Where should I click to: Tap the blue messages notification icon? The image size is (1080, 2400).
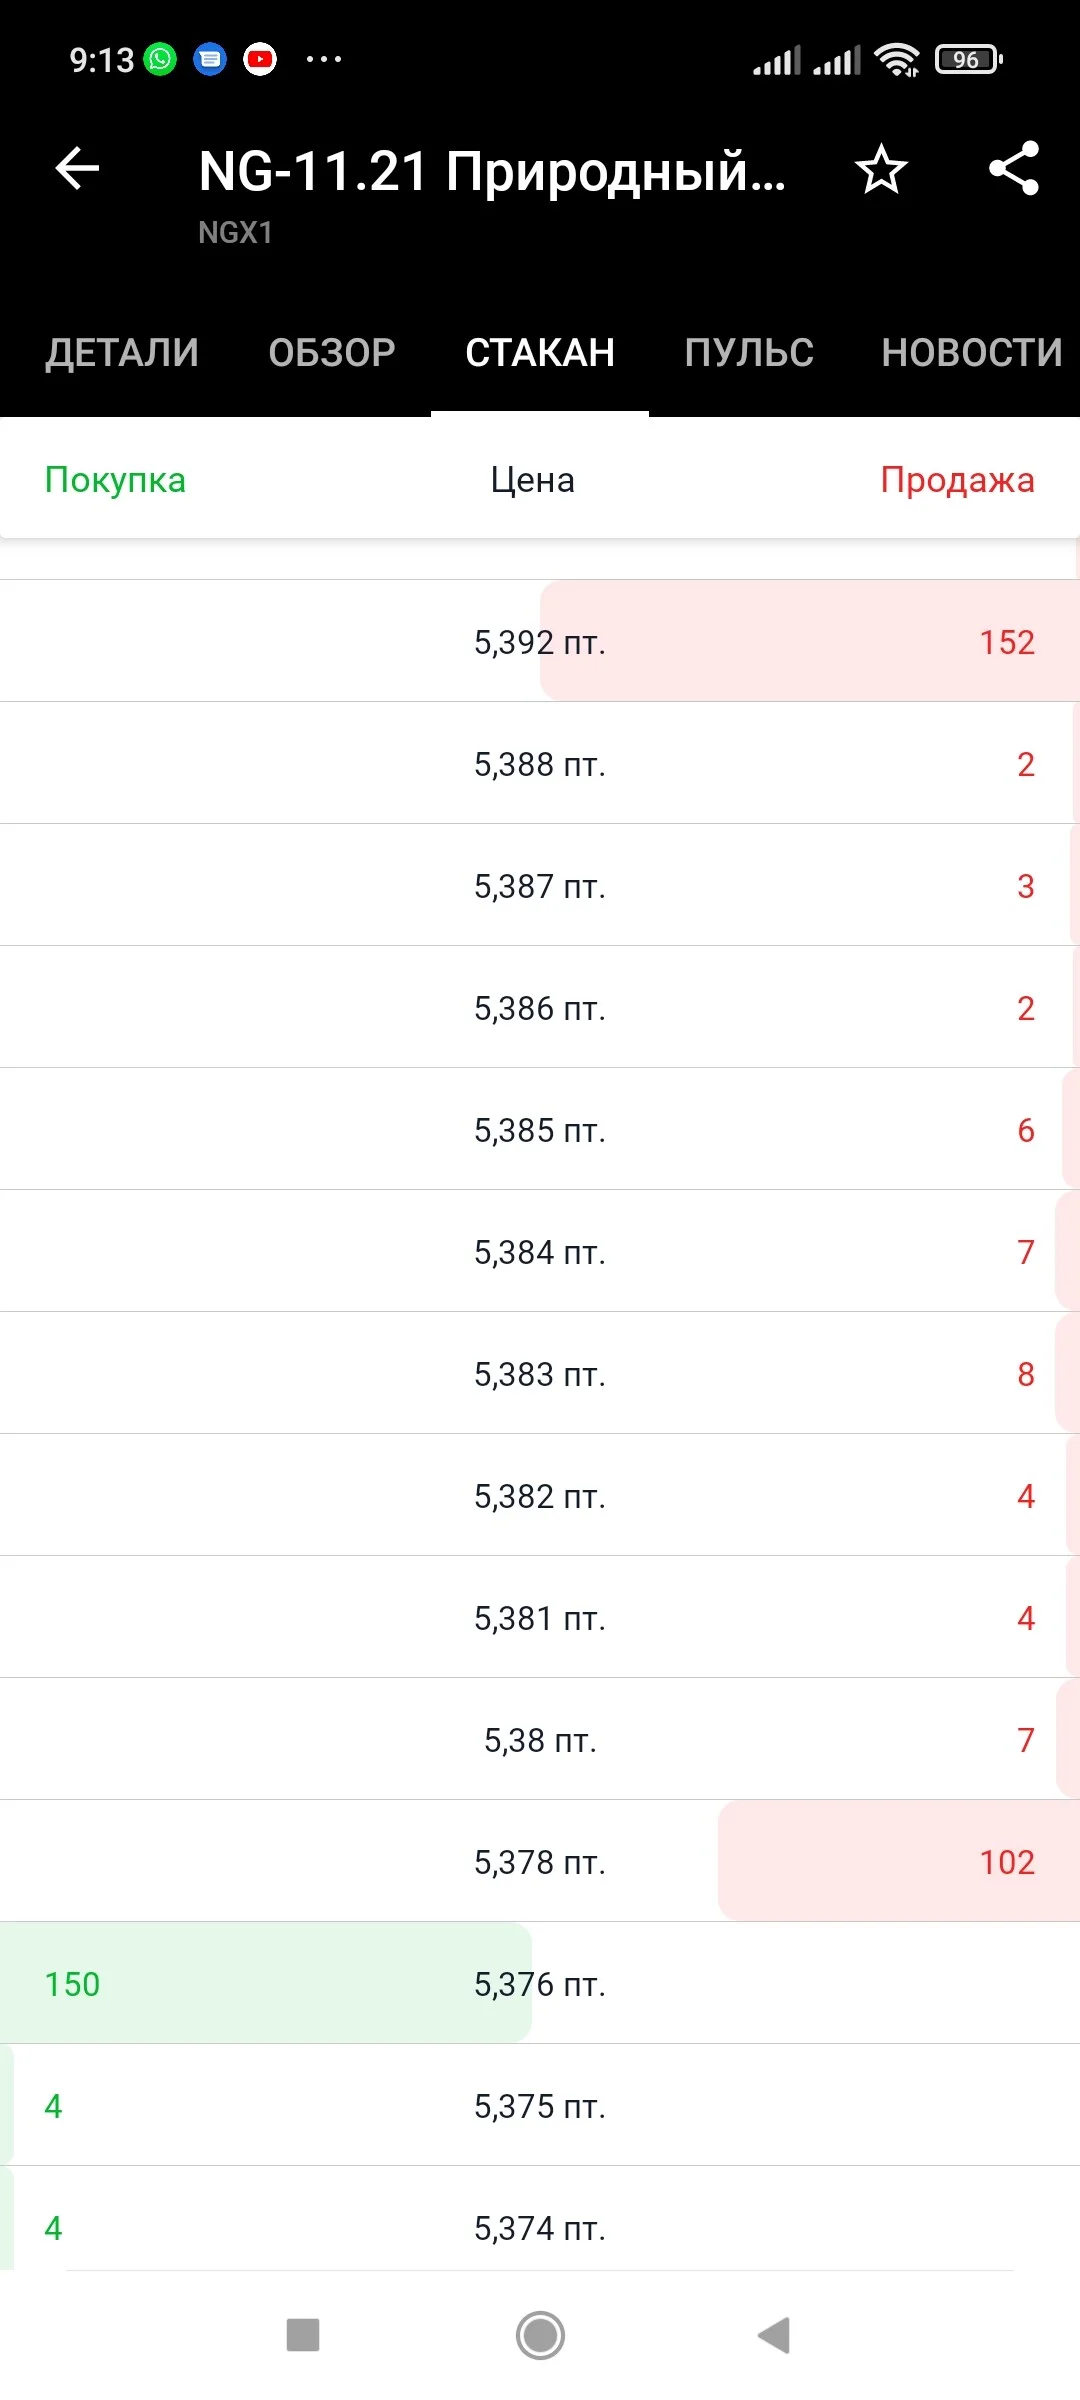[210, 60]
